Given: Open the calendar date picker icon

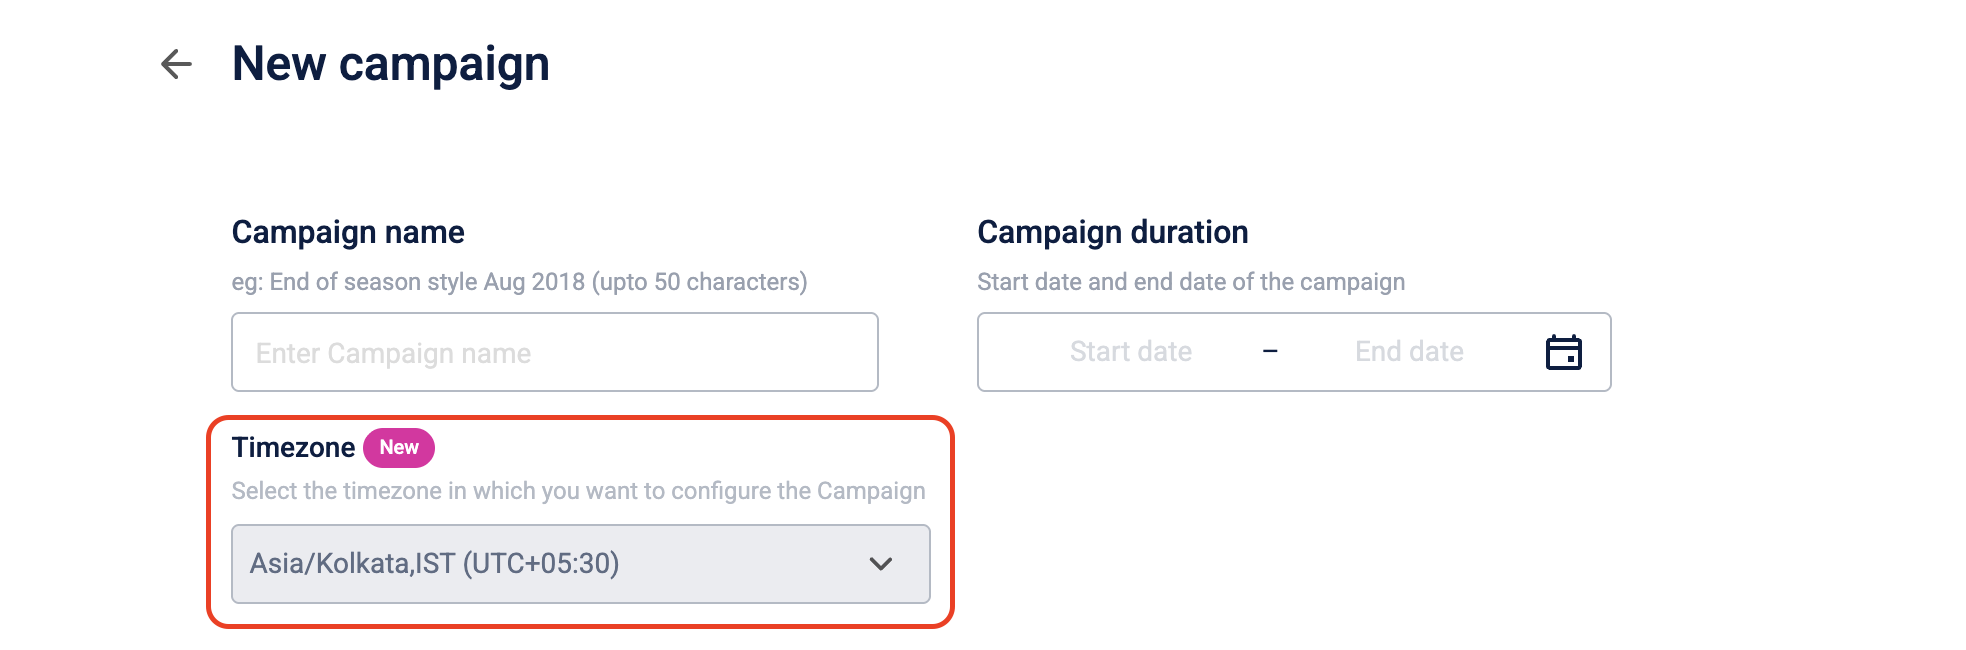Looking at the screenshot, I should (x=1563, y=352).
